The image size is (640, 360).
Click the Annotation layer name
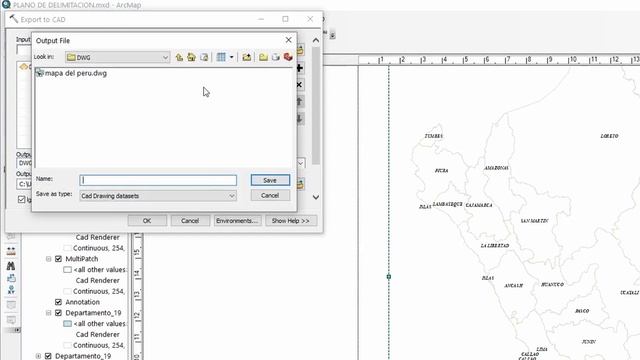pyautogui.click(x=82, y=302)
